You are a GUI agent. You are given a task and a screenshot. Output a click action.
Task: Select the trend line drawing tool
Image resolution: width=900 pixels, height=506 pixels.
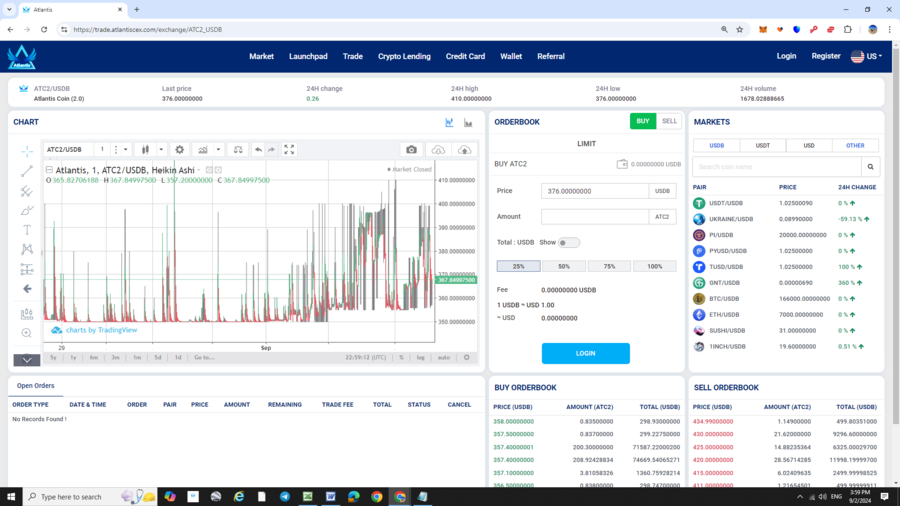[27, 172]
